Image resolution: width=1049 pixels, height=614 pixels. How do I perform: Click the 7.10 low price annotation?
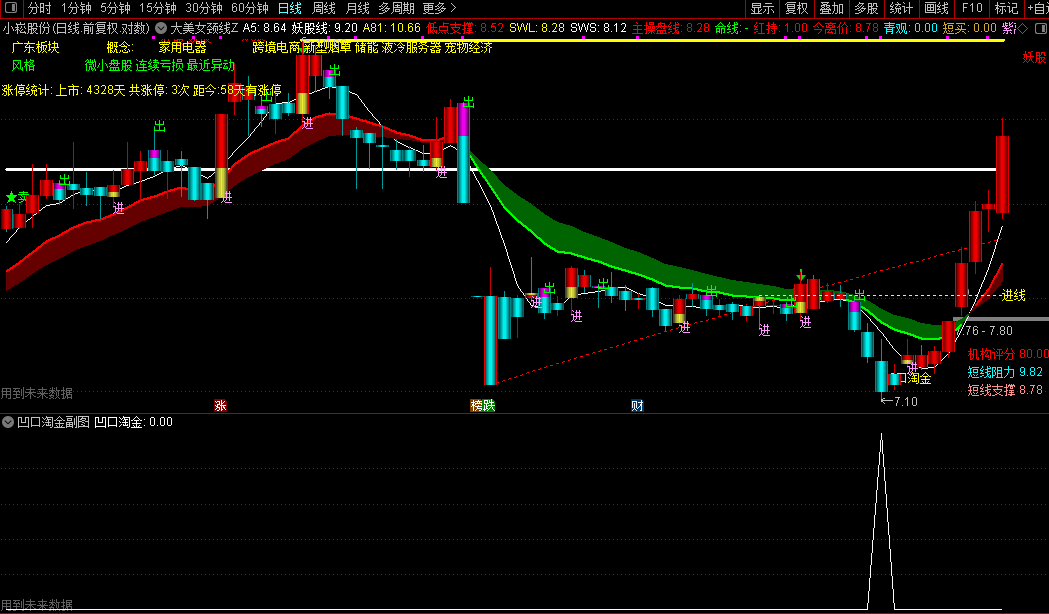click(x=899, y=401)
